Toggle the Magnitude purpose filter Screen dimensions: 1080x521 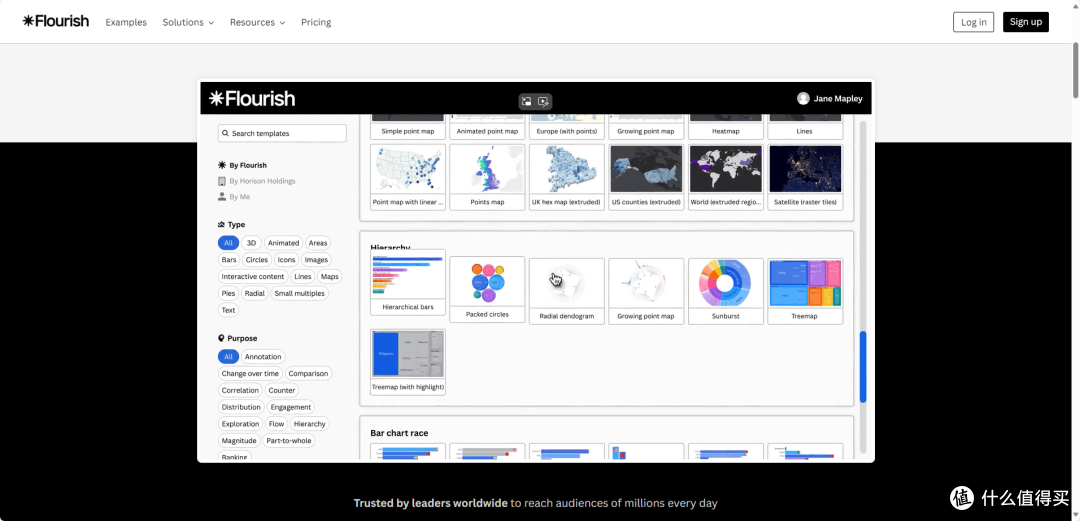239,440
